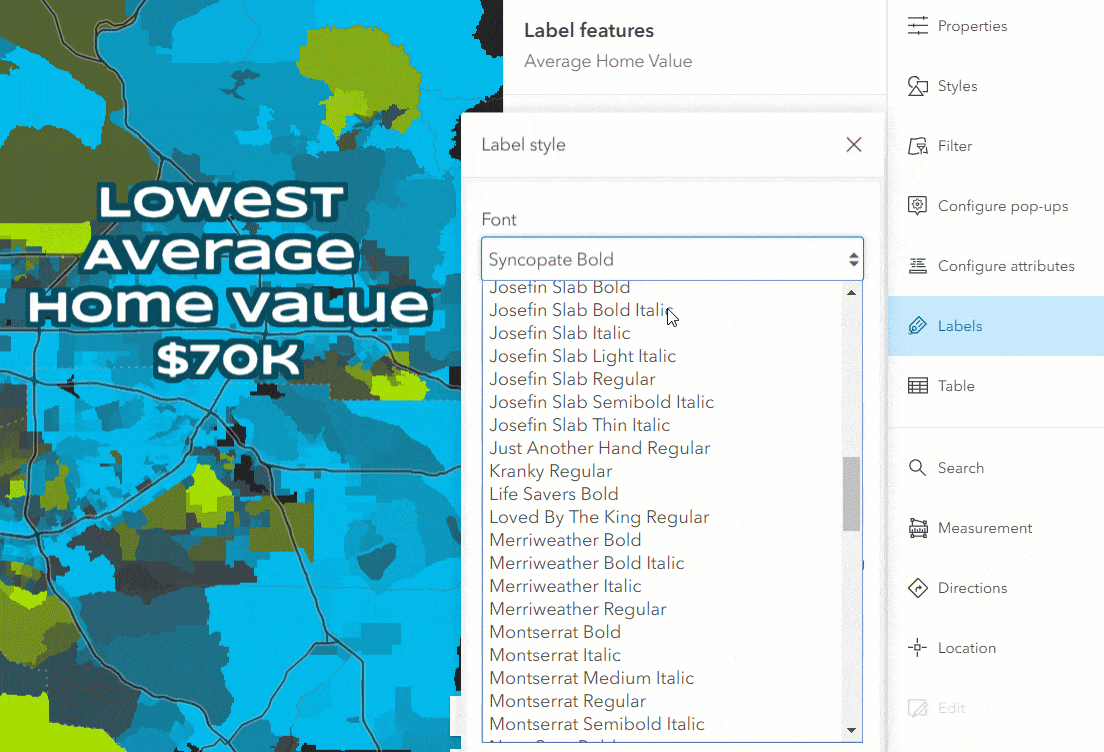Screen dimensions: 1104x752
Task: Click the Search magnifier icon
Action: pyautogui.click(x=917, y=468)
